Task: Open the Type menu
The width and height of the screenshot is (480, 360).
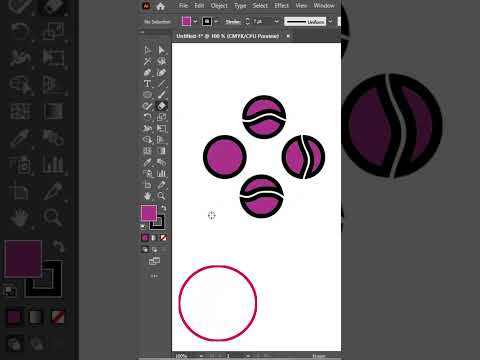Action: [240, 6]
